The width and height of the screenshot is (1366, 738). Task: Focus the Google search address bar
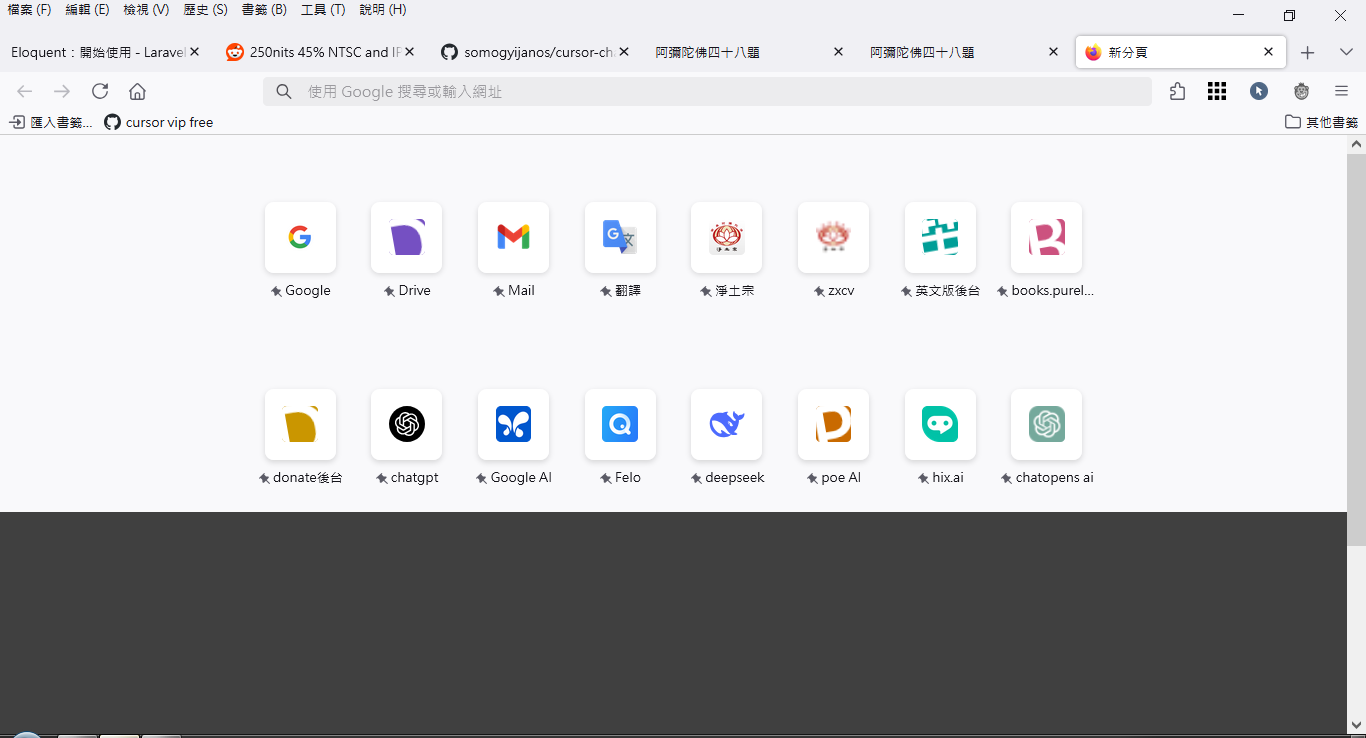click(707, 91)
